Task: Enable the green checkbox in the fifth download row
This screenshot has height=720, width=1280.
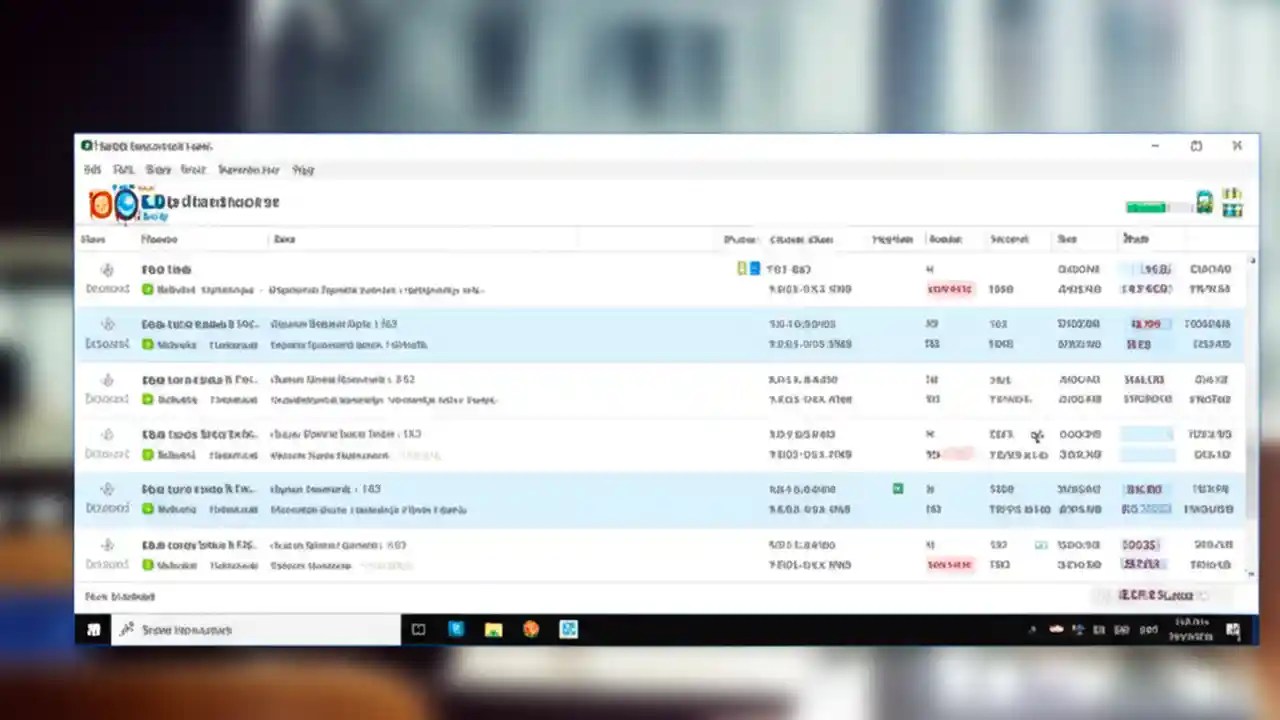Action: [x=897, y=489]
